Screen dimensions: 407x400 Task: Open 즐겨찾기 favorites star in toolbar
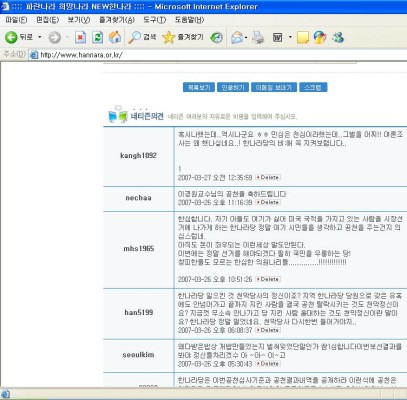[183, 37]
